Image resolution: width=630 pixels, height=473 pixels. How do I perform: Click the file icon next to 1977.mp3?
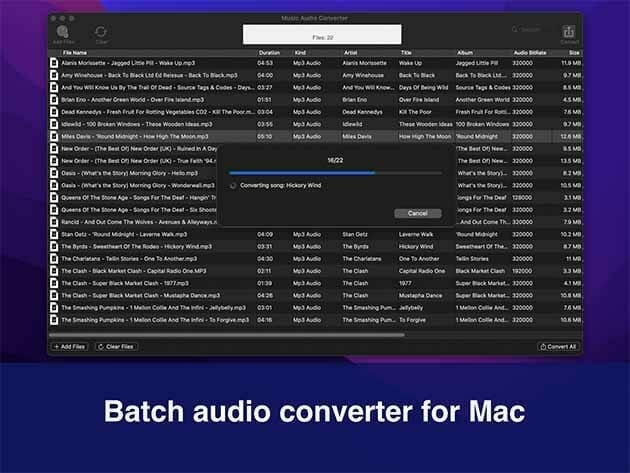pyautogui.click(x=55, y=282)
